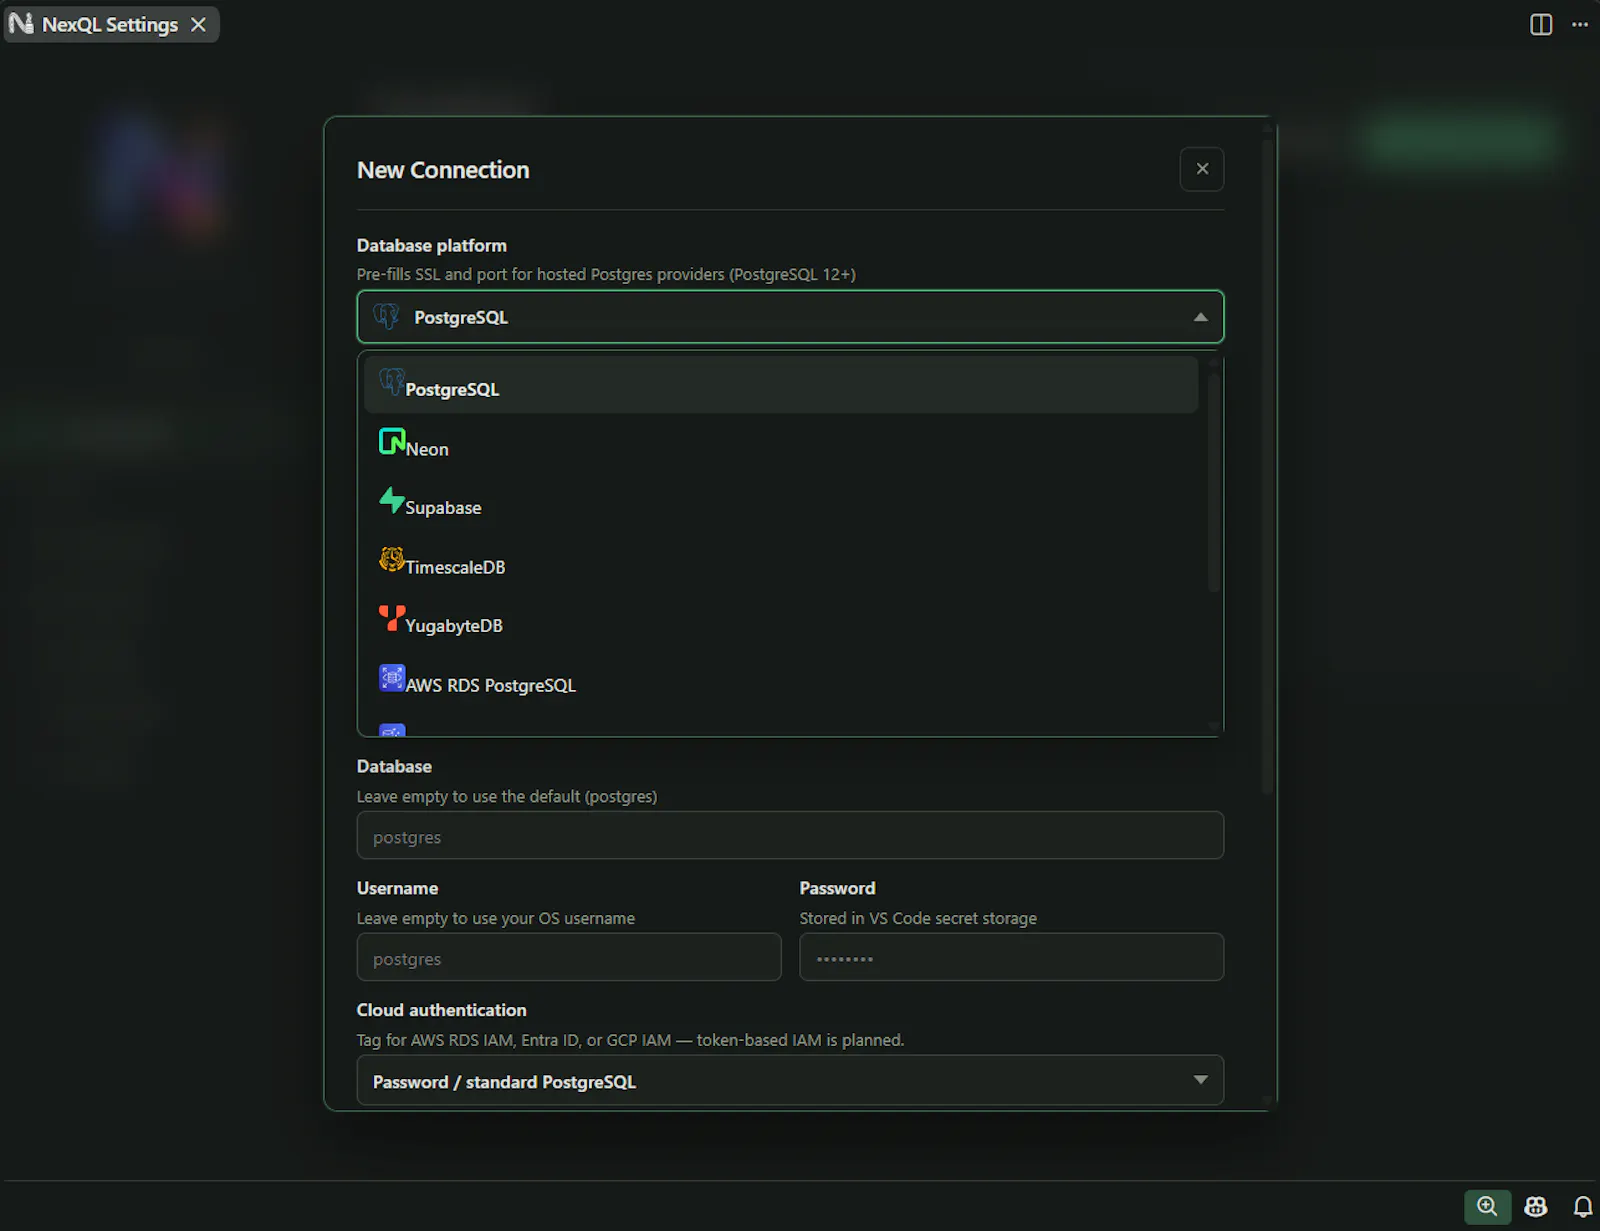The height and width of the screenshot is (1231, 1600).
Task: Focus the Database name input field
Action: [790, 835]
